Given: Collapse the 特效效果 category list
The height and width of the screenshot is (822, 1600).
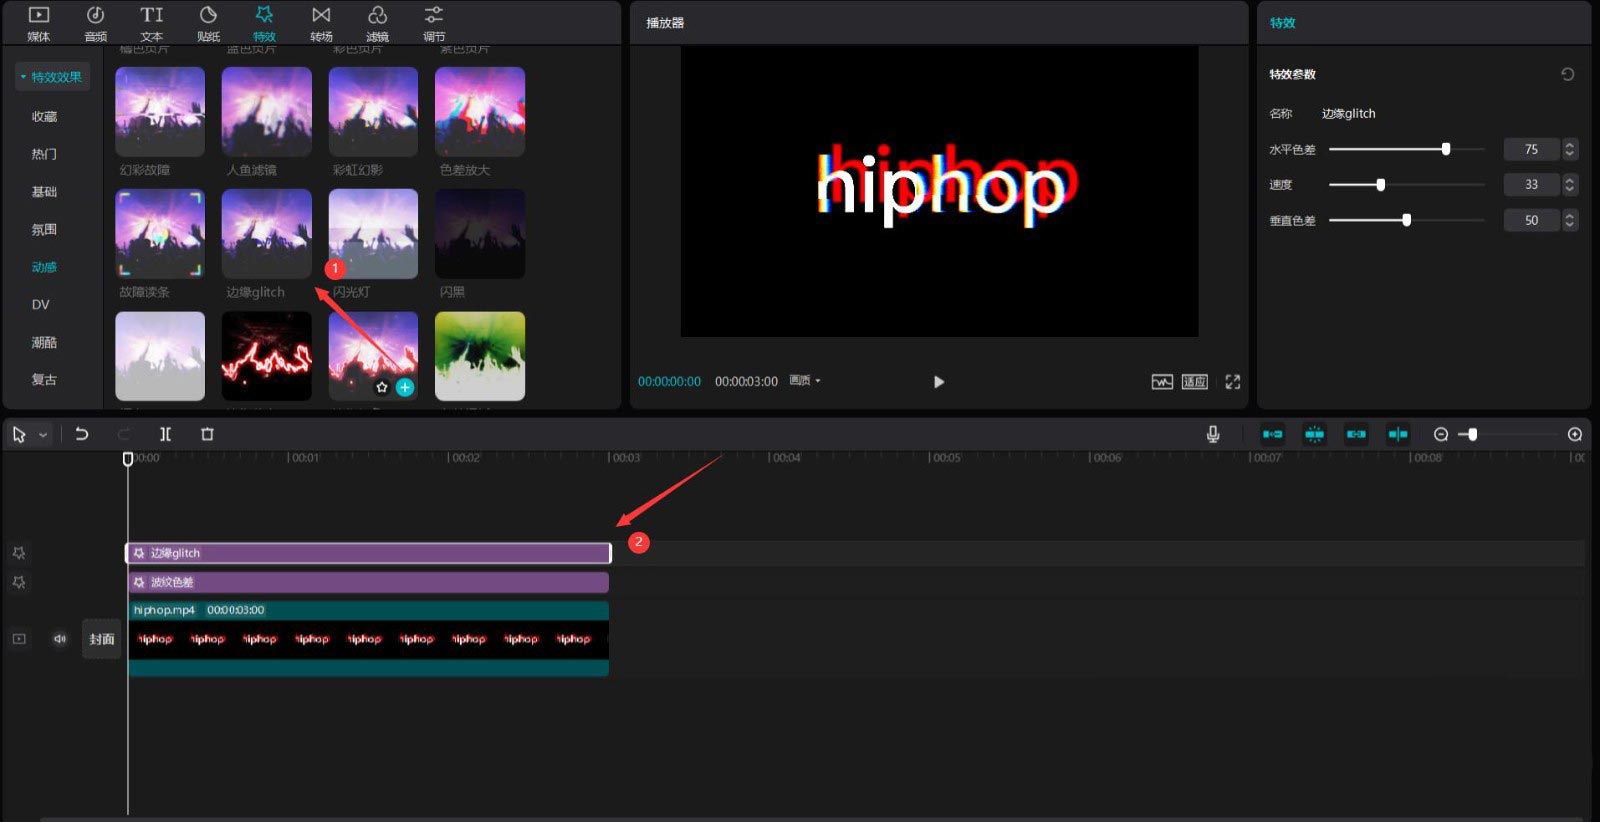Looking at the screenshot, I should coord(24,77).
